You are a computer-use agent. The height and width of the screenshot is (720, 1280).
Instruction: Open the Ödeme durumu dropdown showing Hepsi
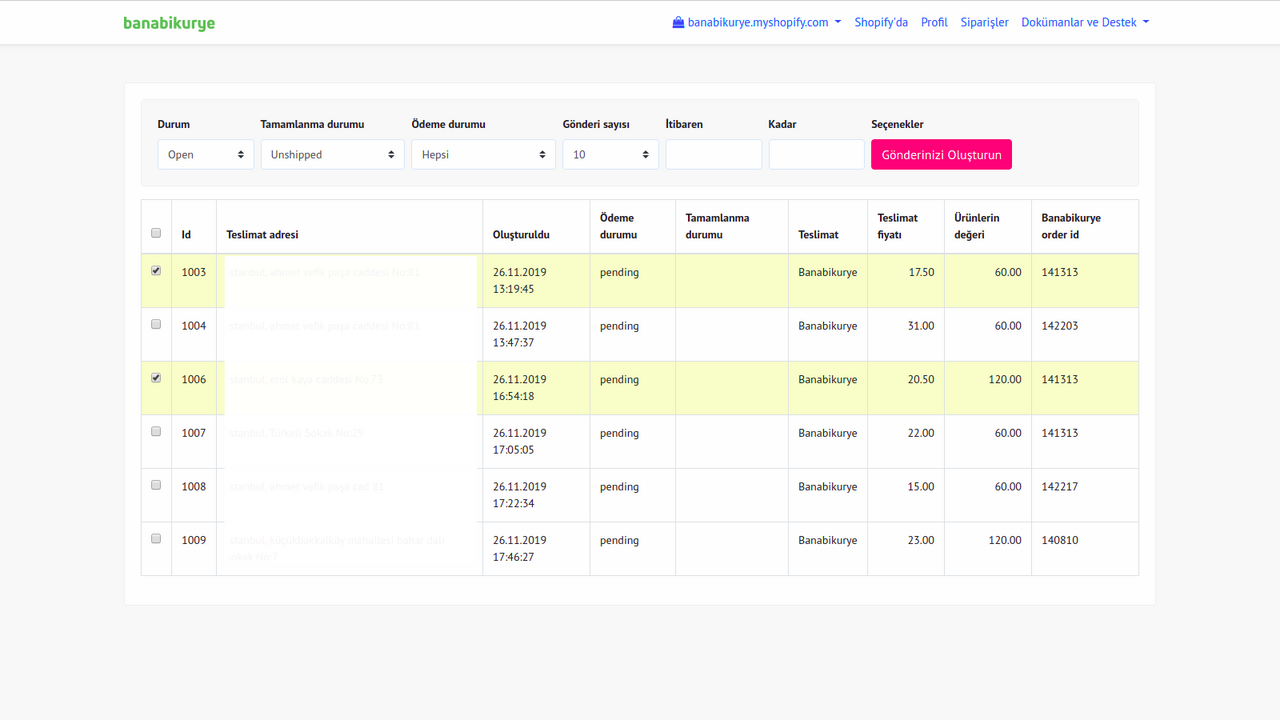(484, 154)
